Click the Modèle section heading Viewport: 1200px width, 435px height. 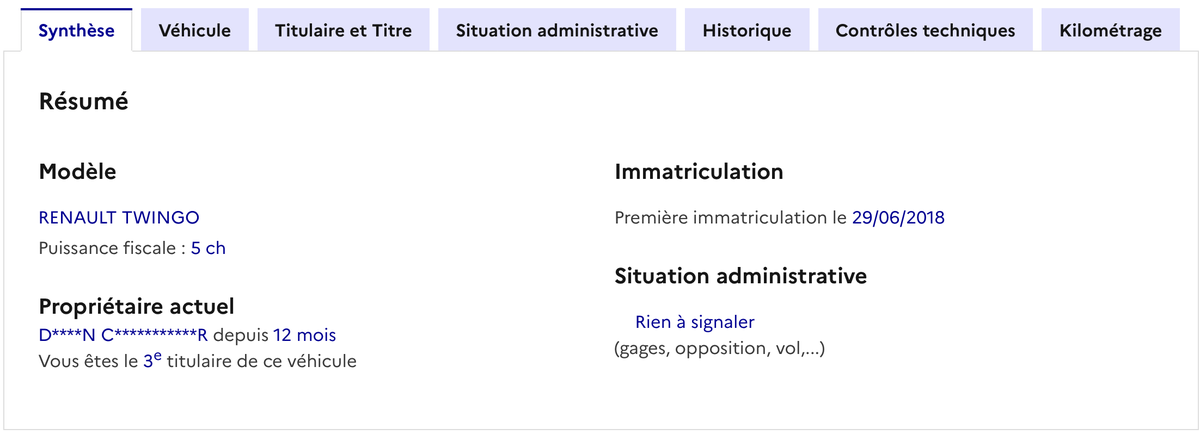[x=77, y=171]
